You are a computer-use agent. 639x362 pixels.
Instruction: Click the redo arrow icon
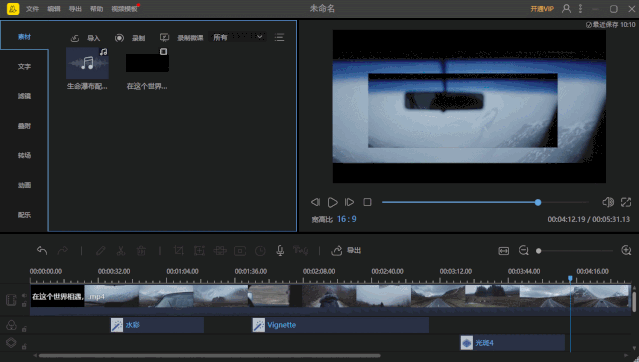(x=63, y=250)
